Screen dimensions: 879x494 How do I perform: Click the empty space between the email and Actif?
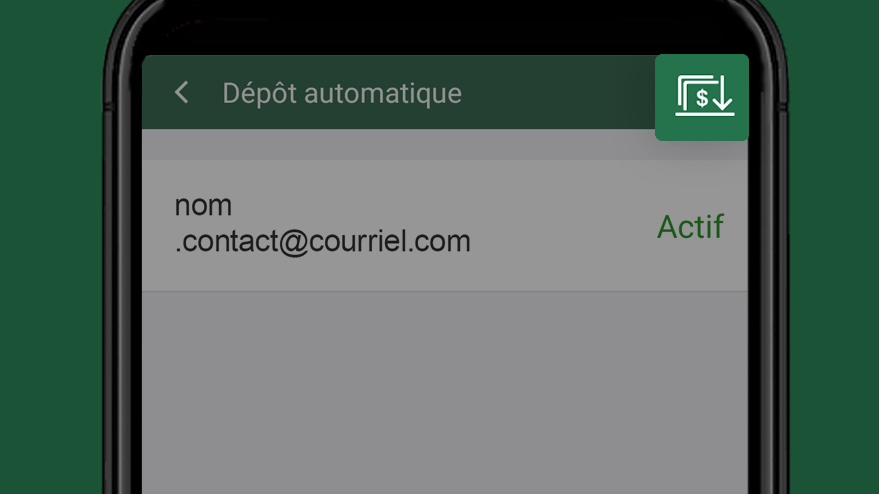[563, 227]
